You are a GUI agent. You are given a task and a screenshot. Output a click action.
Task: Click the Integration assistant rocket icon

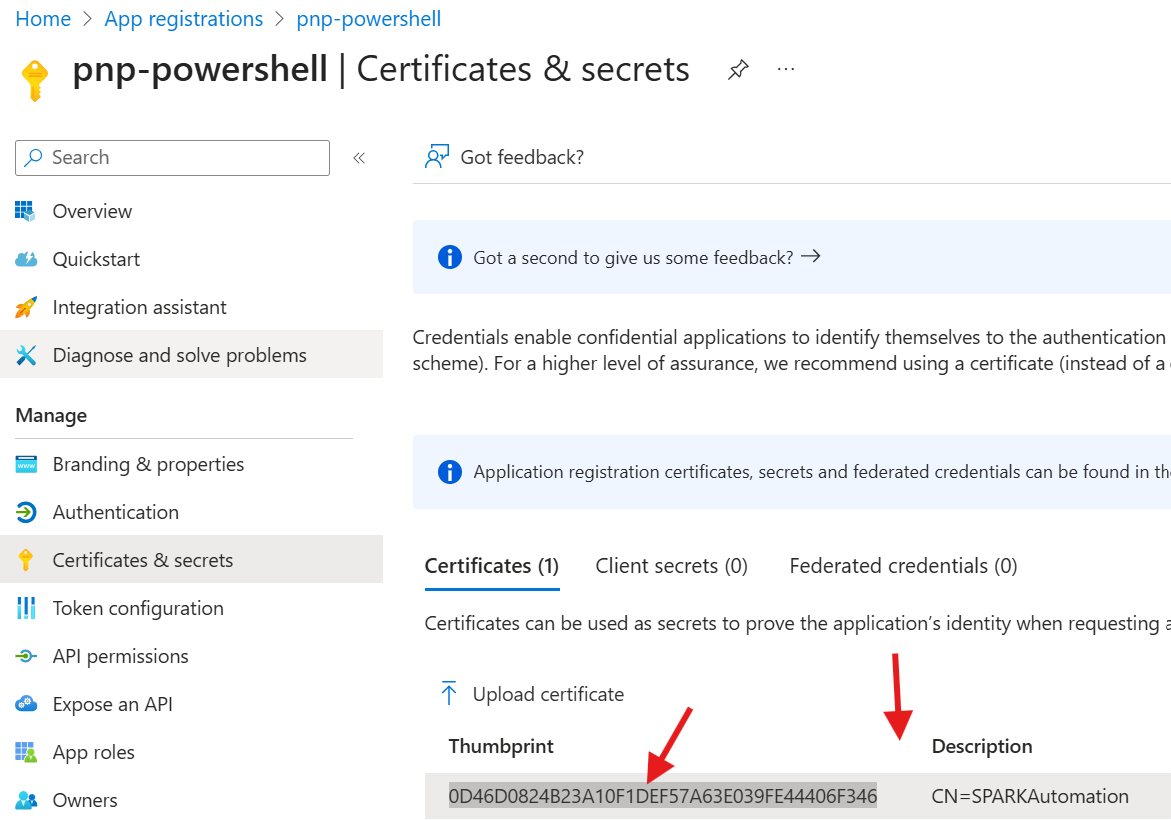(26, 307)
